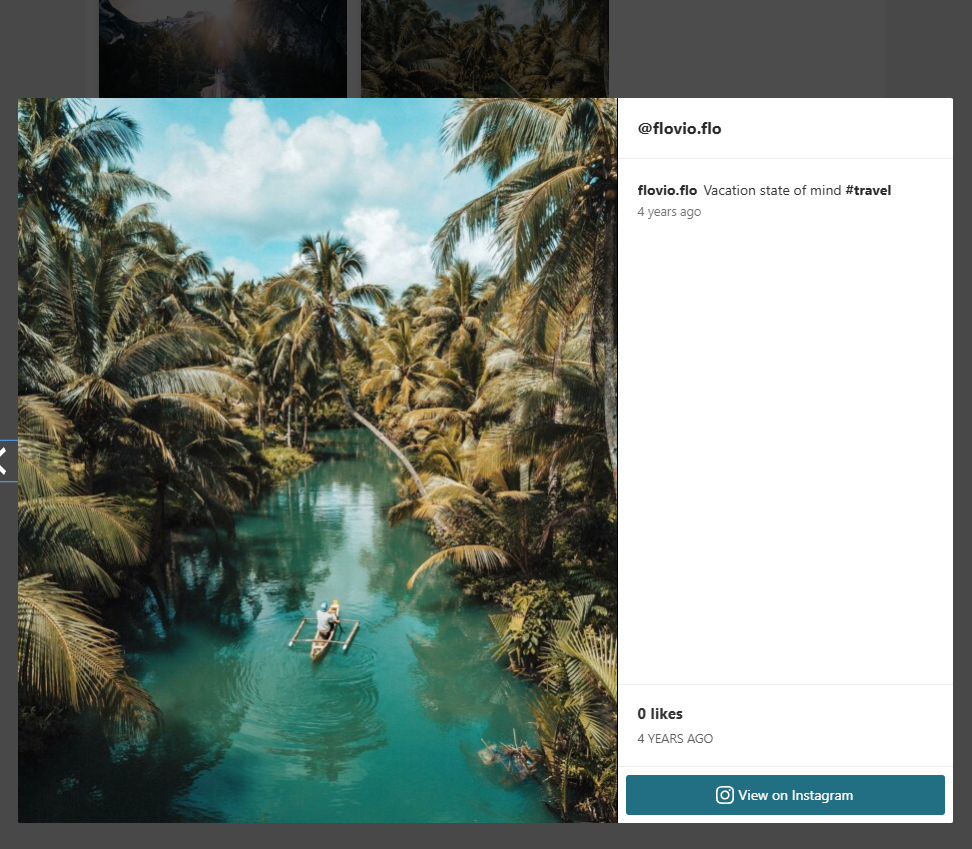
Task: Click the turquoise water at the photo's bottom
Action: click(x=300, y=760)
